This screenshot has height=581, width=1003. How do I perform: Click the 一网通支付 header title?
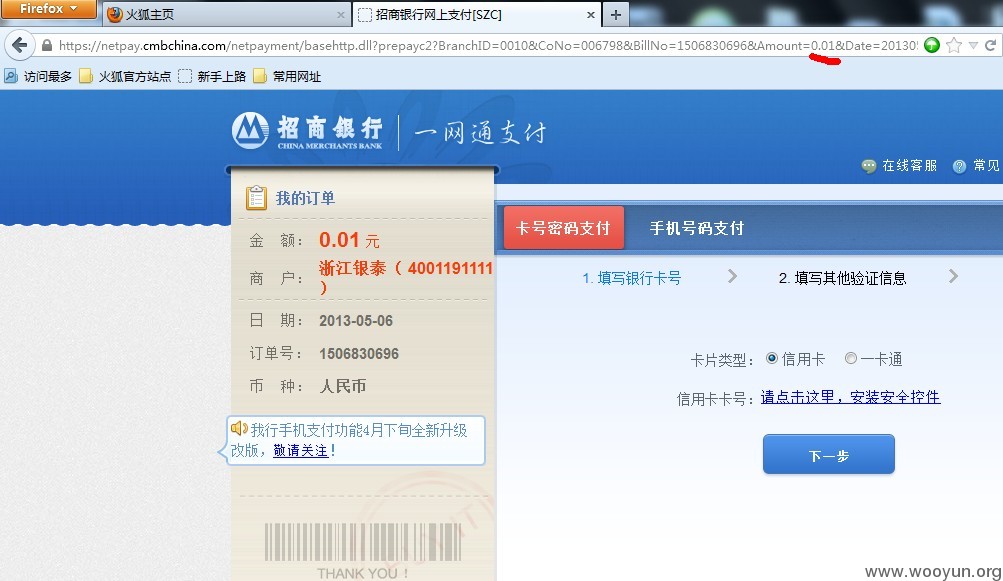[480, 132]
